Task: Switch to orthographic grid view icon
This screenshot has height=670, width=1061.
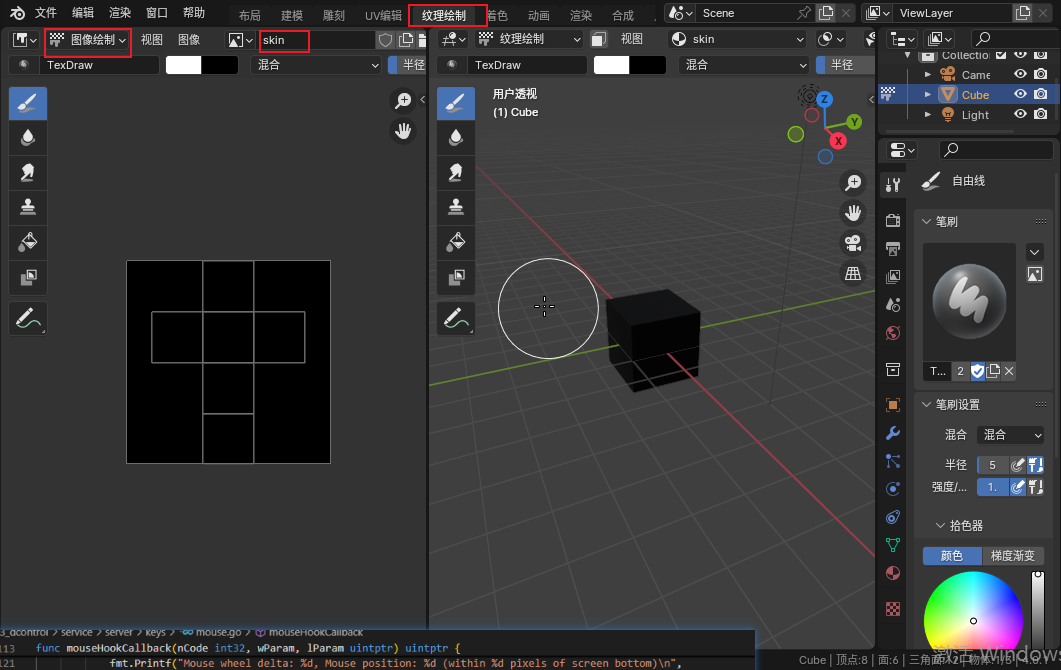Action: coord(853,273)
